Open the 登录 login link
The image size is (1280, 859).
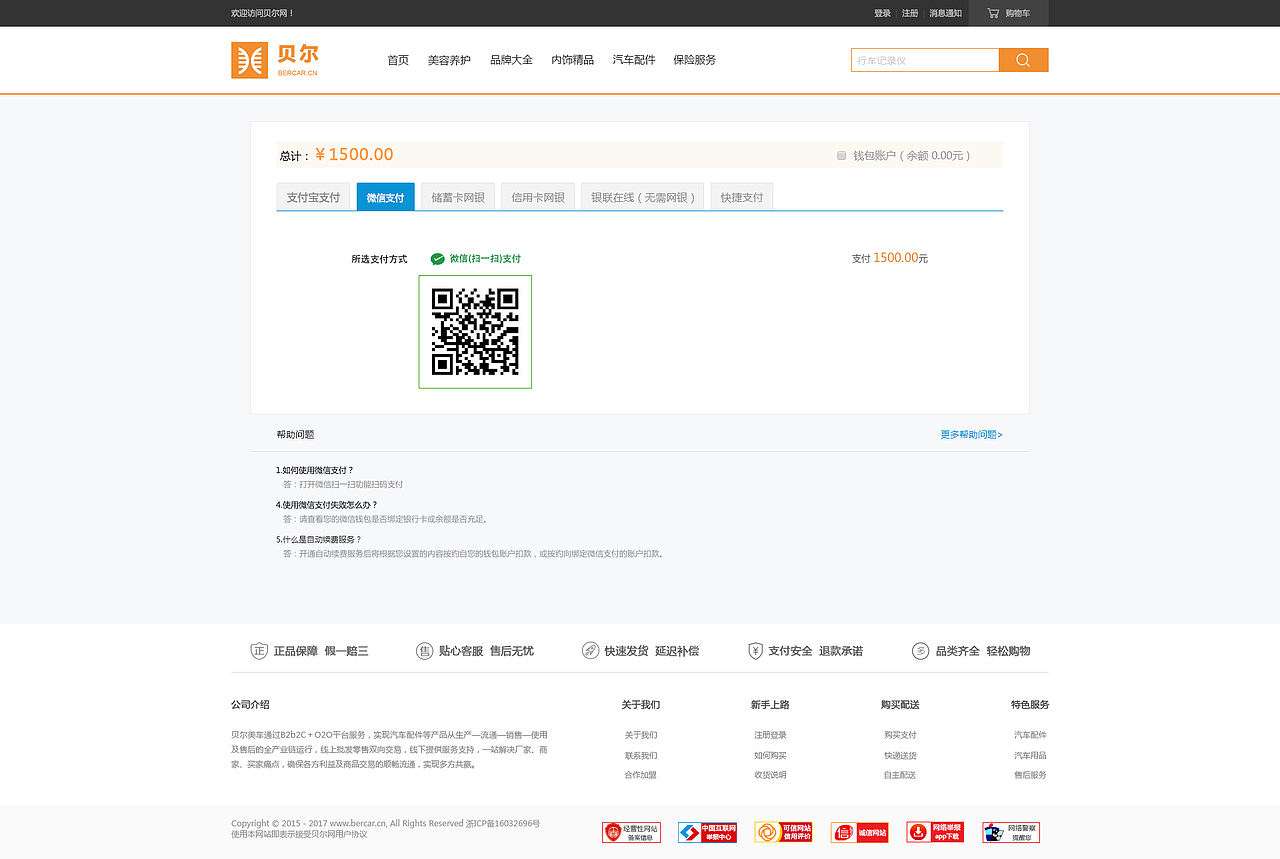880,13
